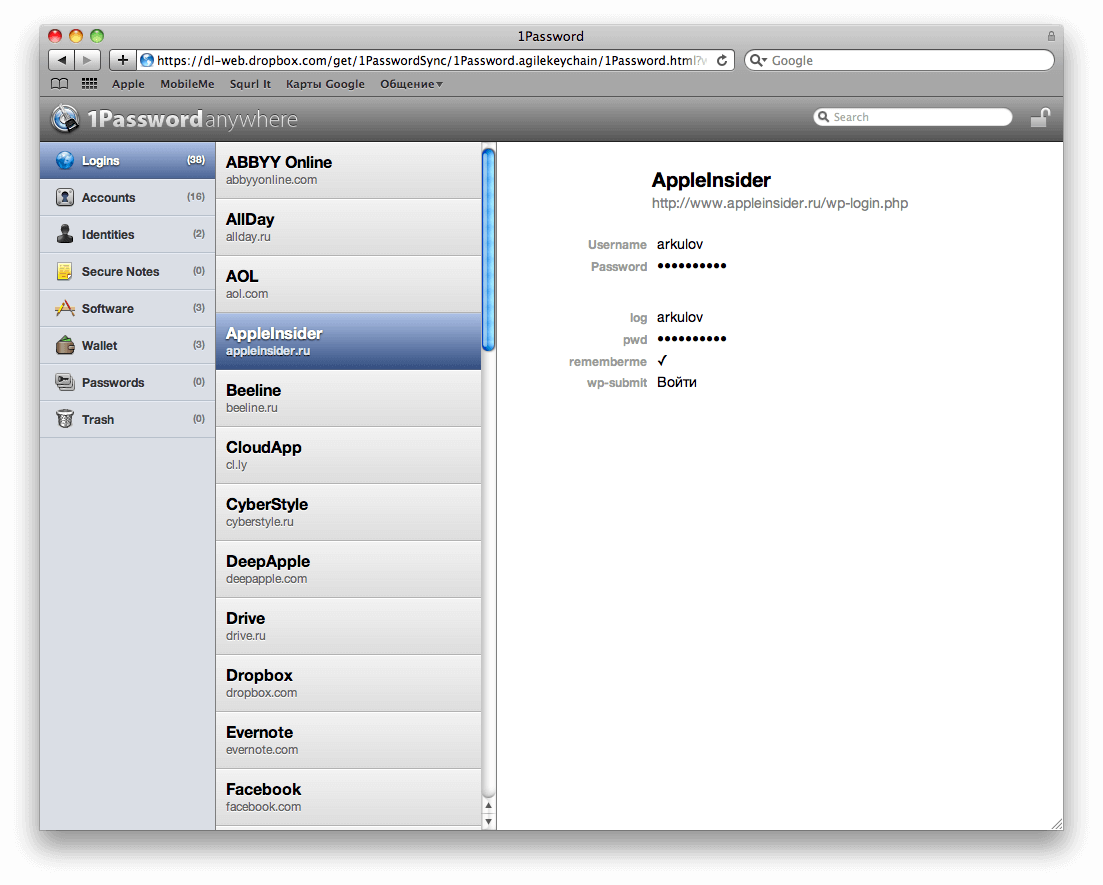1103x885 pixels.
Task: Click the 1Password padlock lock icon
Action: 1040,117
